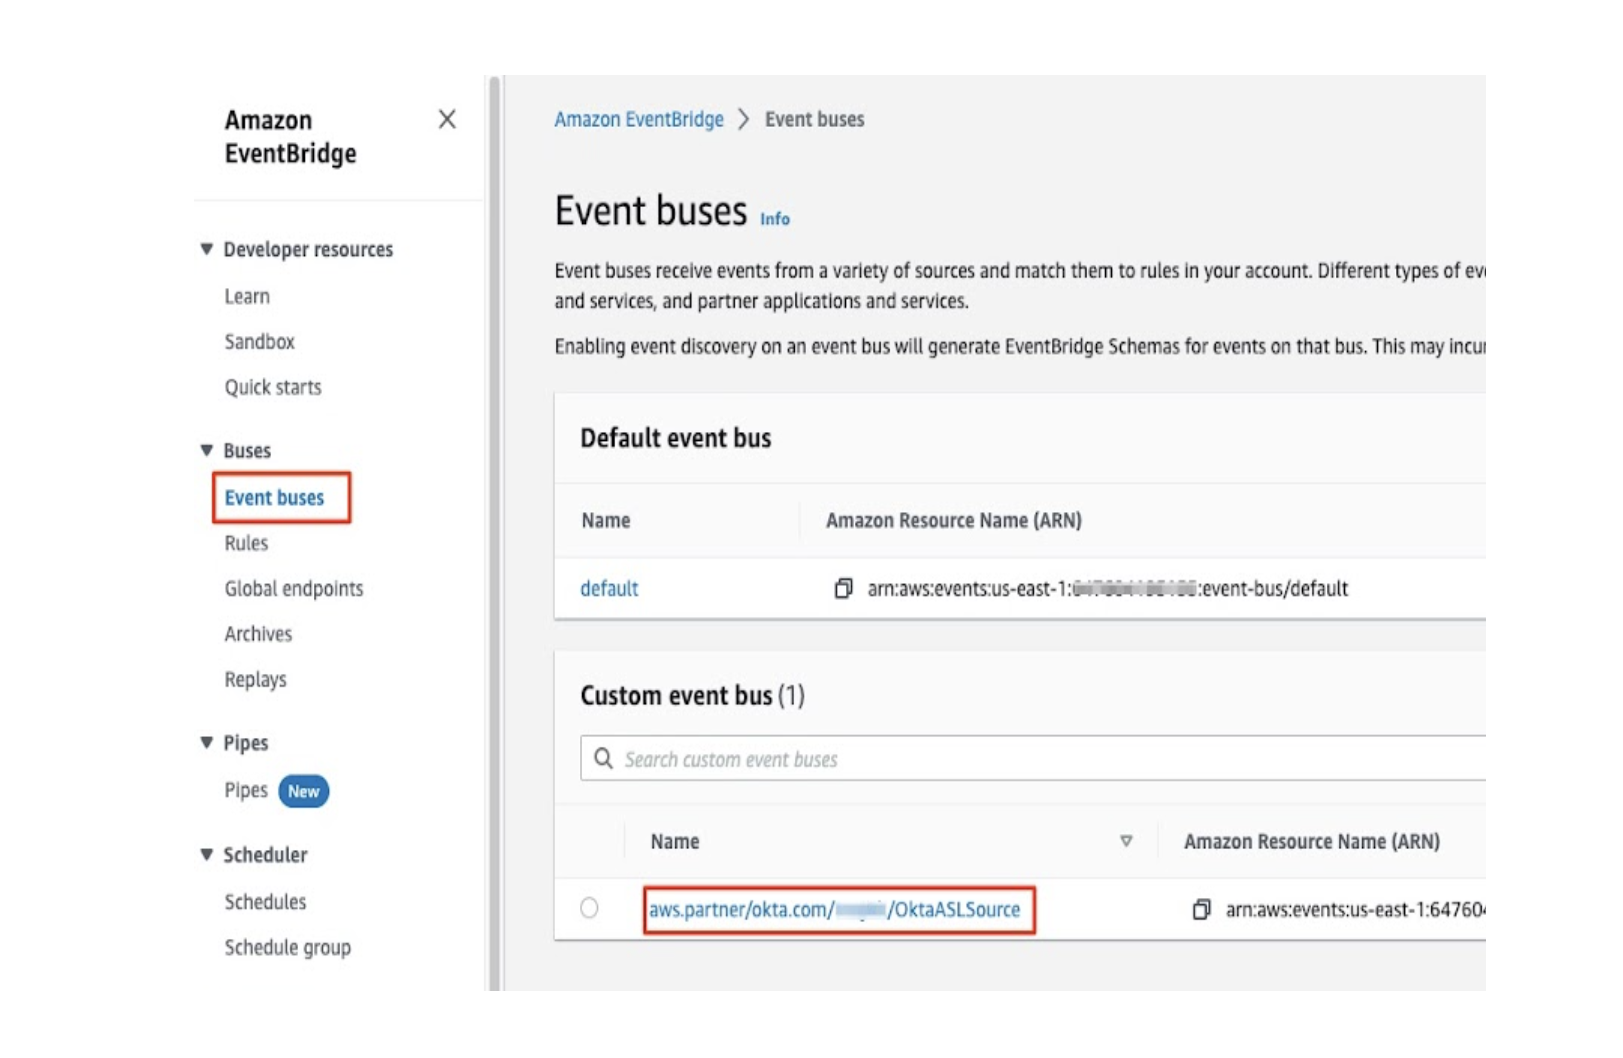Image resolution: width=1623 pixels, height=1058 pixels.
Task: Collapse the Scheduler section
Action: coord(207,854)
